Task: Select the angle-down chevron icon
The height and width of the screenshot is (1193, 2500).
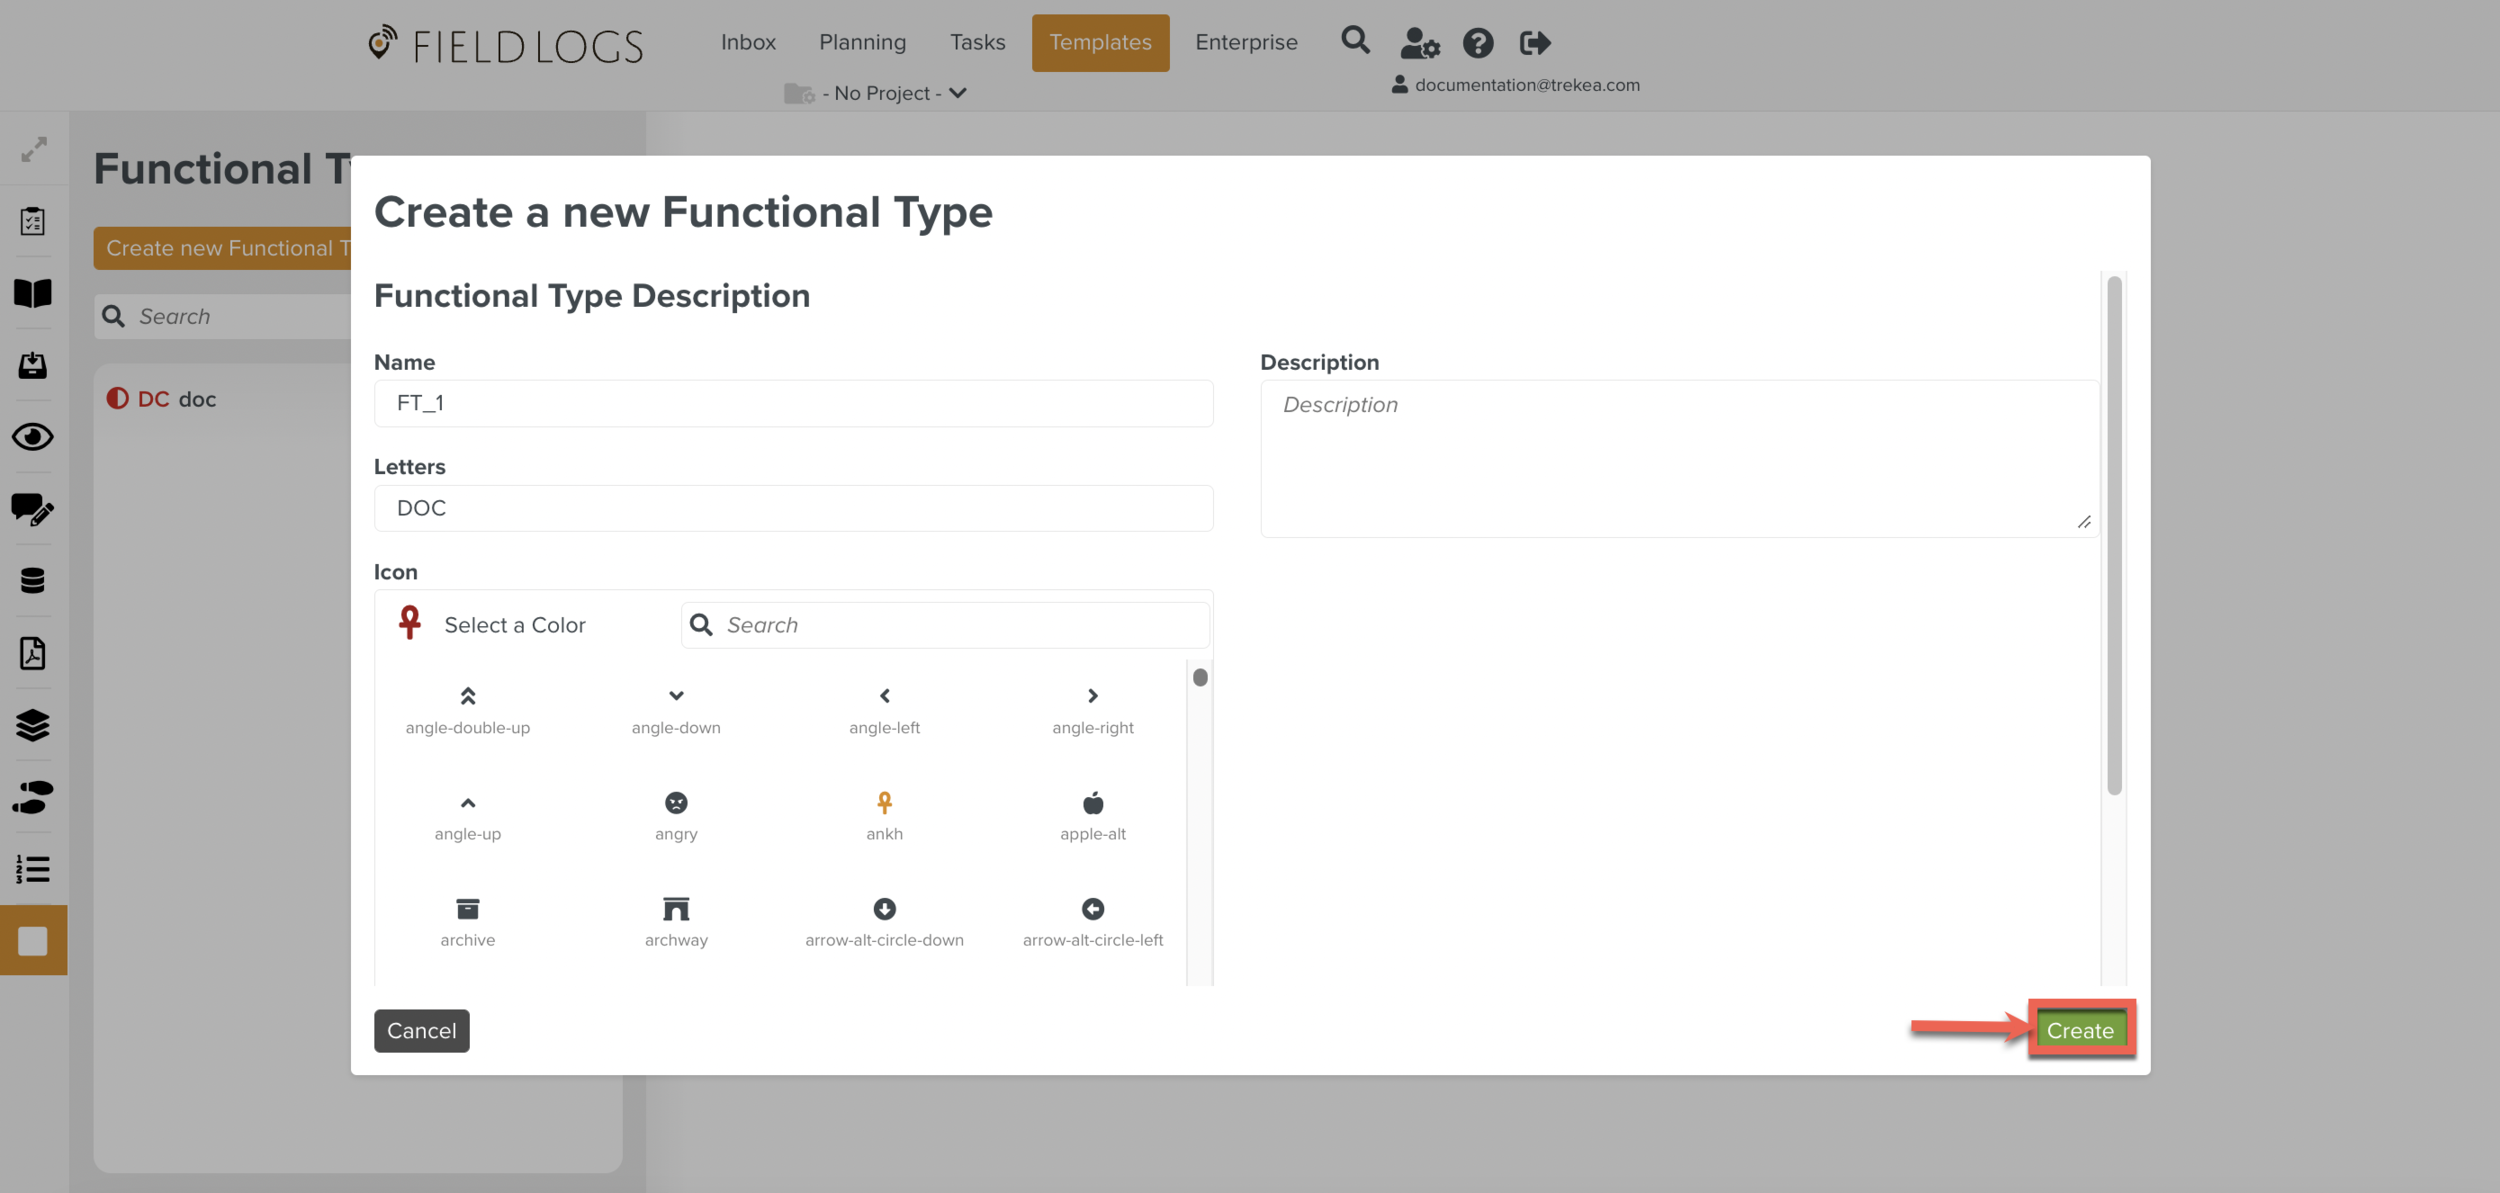Action: click(676, 696)
